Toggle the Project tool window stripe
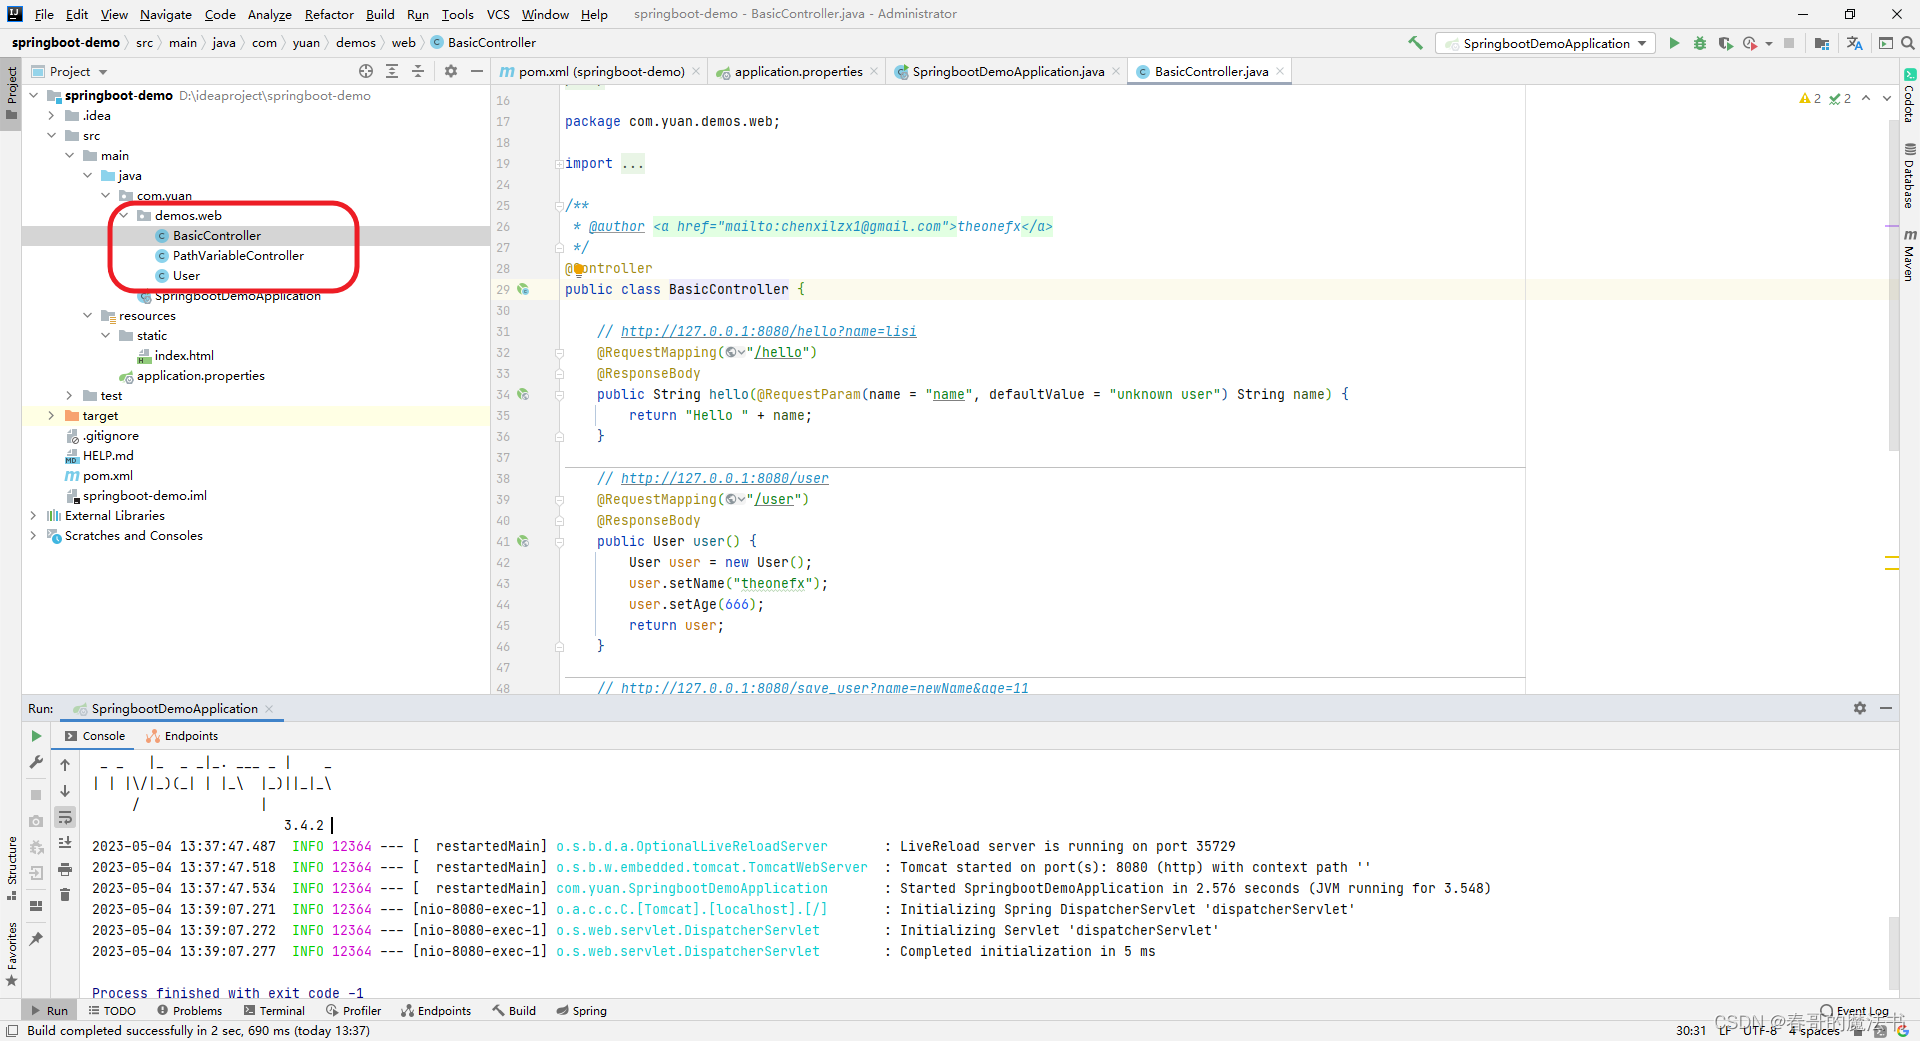The image size is (1920, 1041). (x=11, y=92)
